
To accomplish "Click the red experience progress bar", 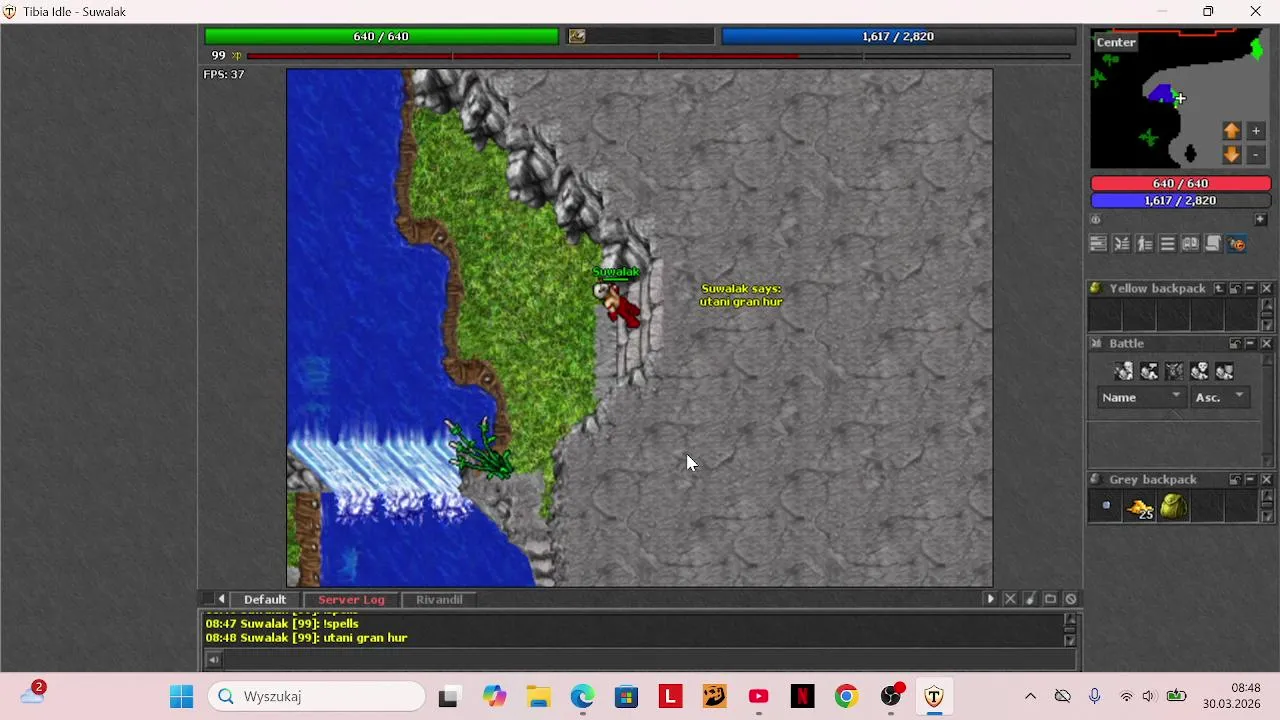I will pos(658,56).
